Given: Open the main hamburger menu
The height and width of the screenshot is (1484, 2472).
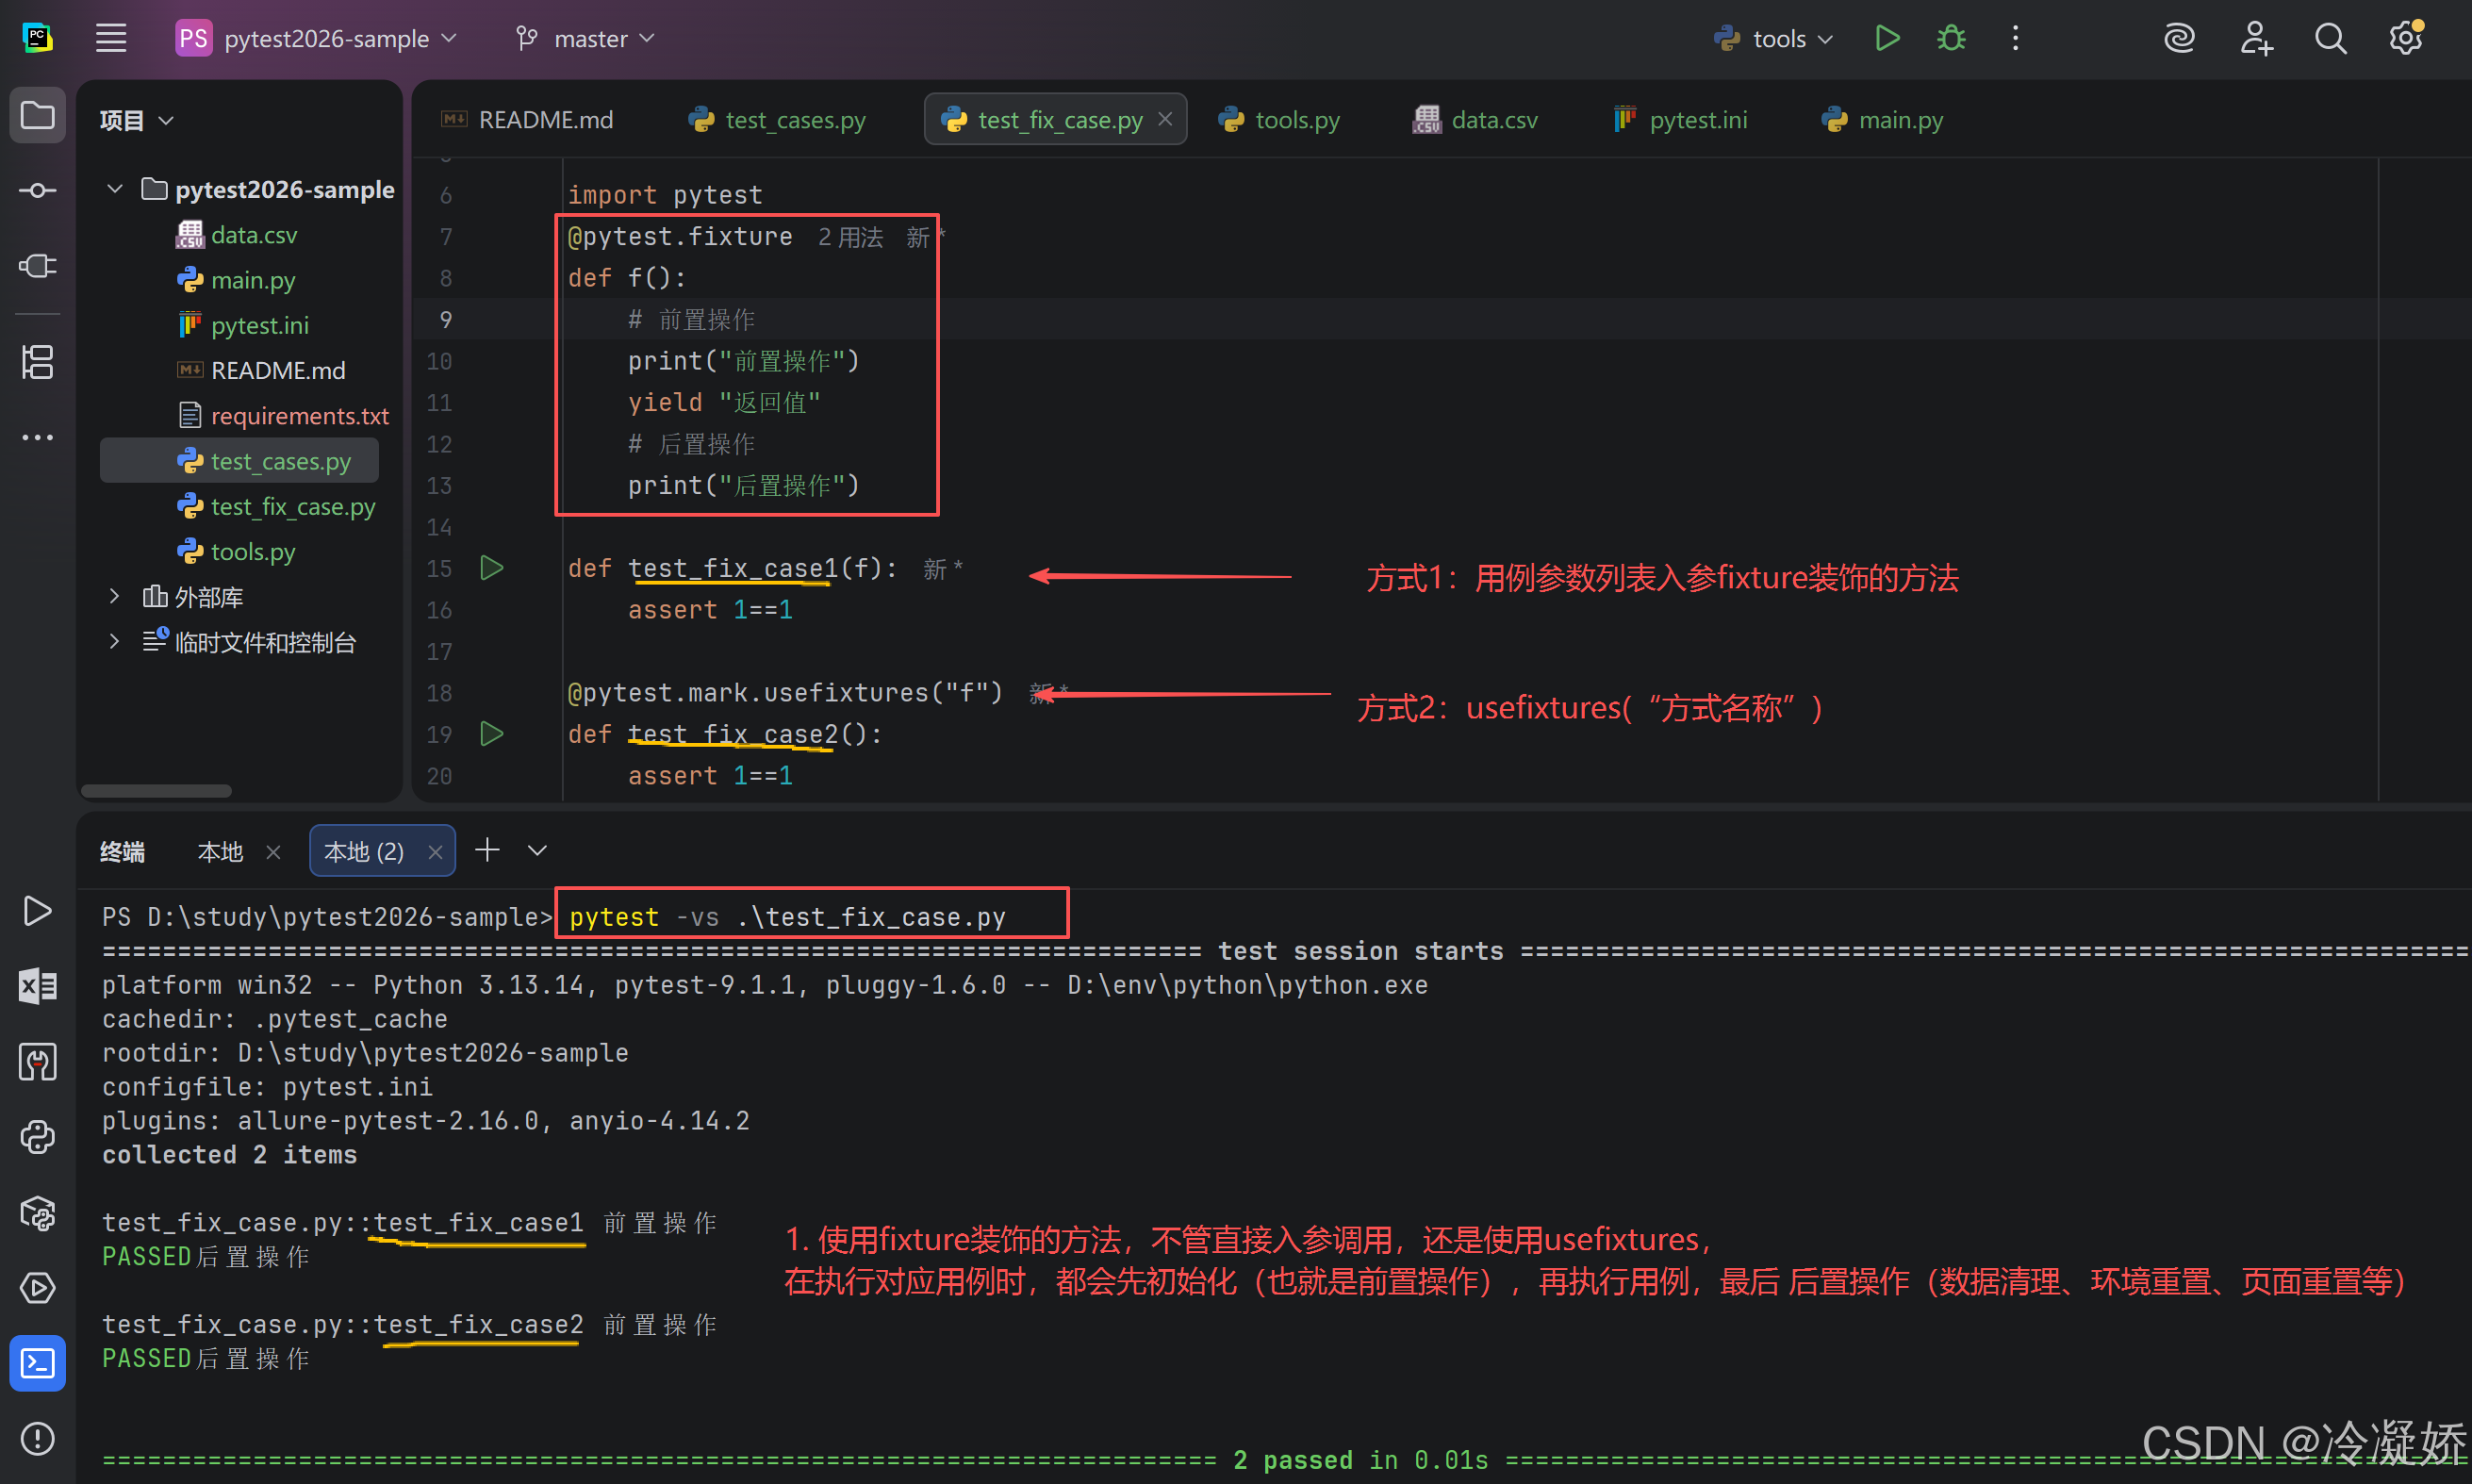Looking at the screenshot, I should 111,38.
